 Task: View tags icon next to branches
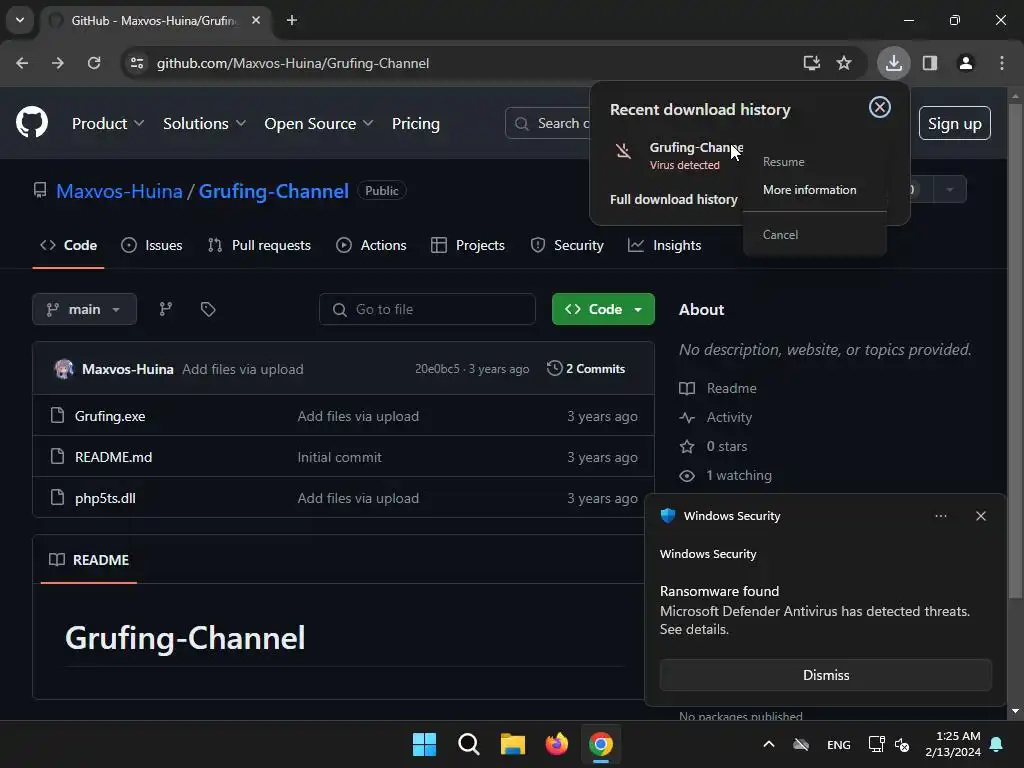tap(208, 309)
